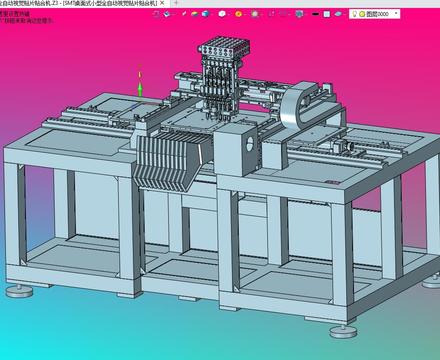440x360 pixels.
Task: Select the green axis arrow on triad
Action: [x=140, y=89]
